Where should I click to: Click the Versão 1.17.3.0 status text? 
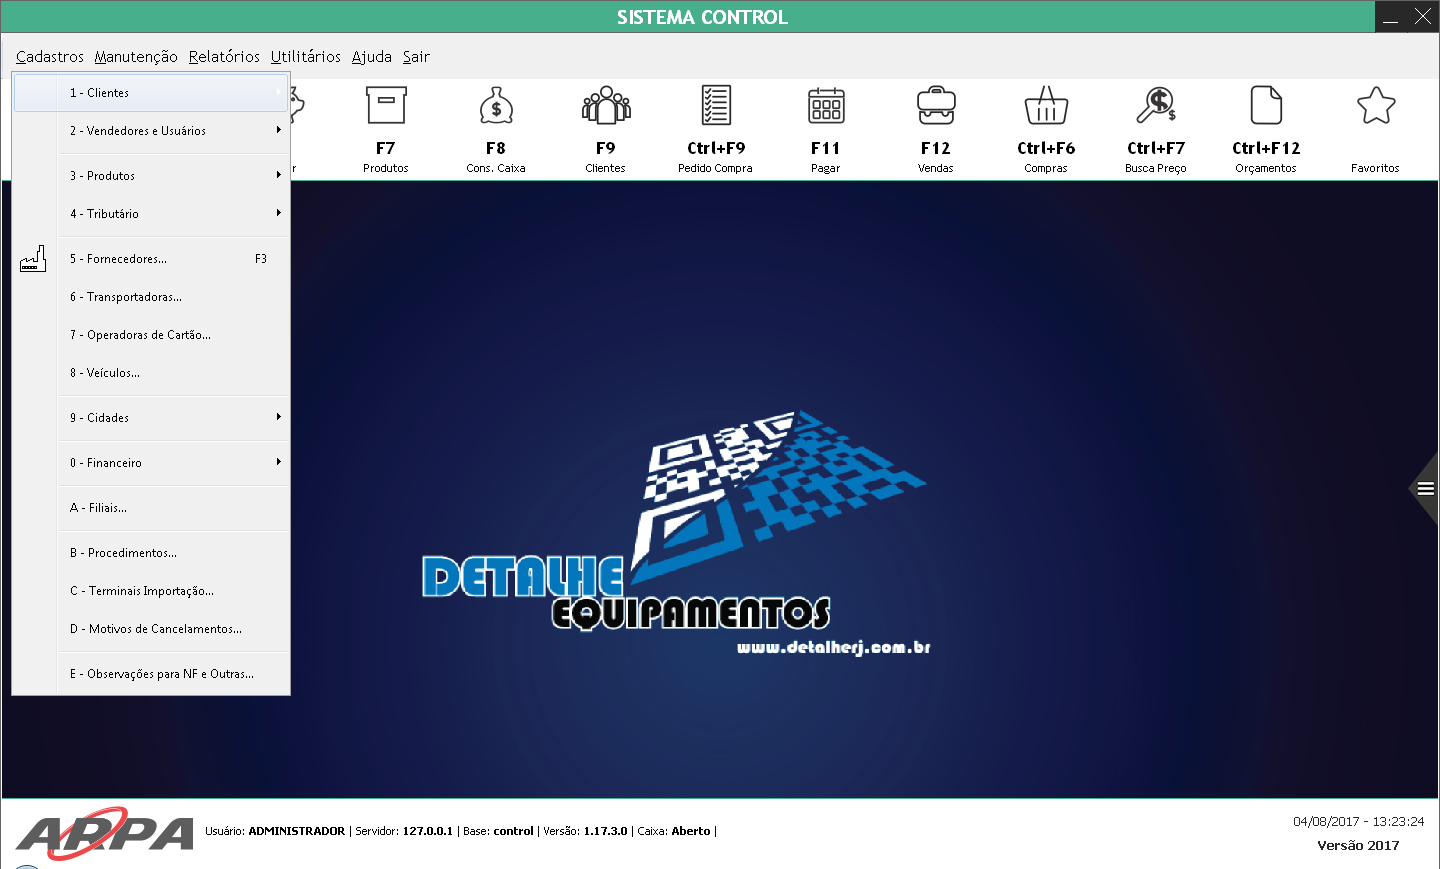click(585, 831)
